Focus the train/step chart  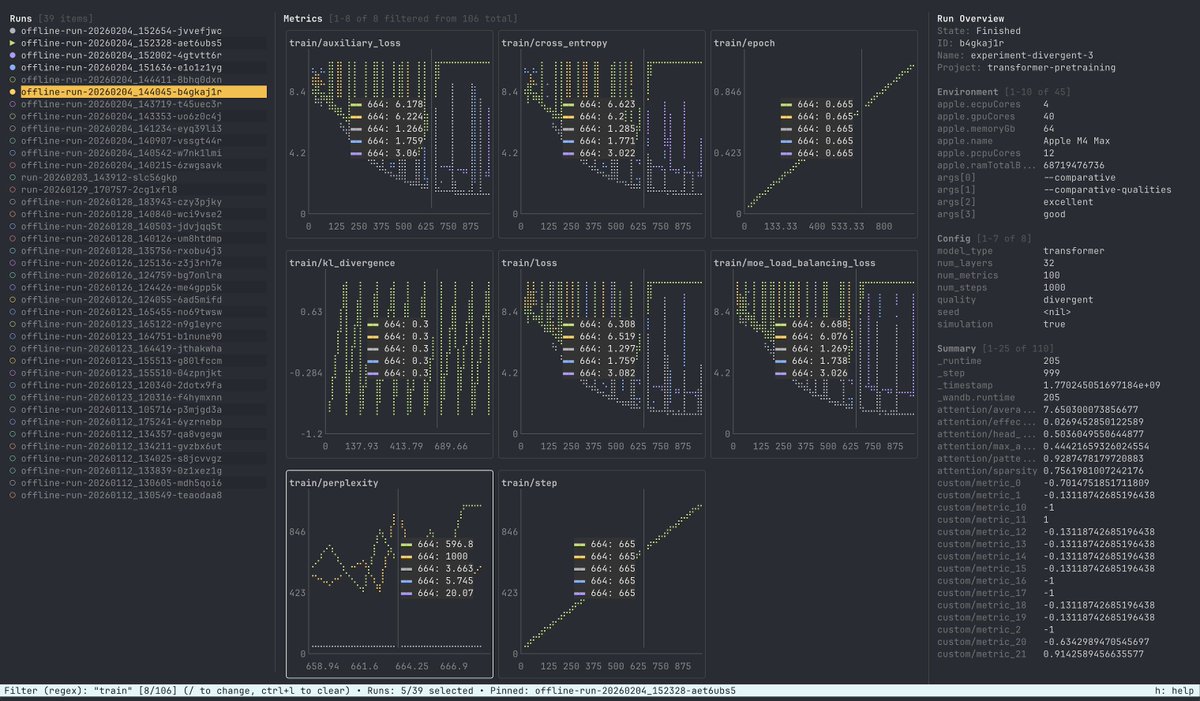602,574
